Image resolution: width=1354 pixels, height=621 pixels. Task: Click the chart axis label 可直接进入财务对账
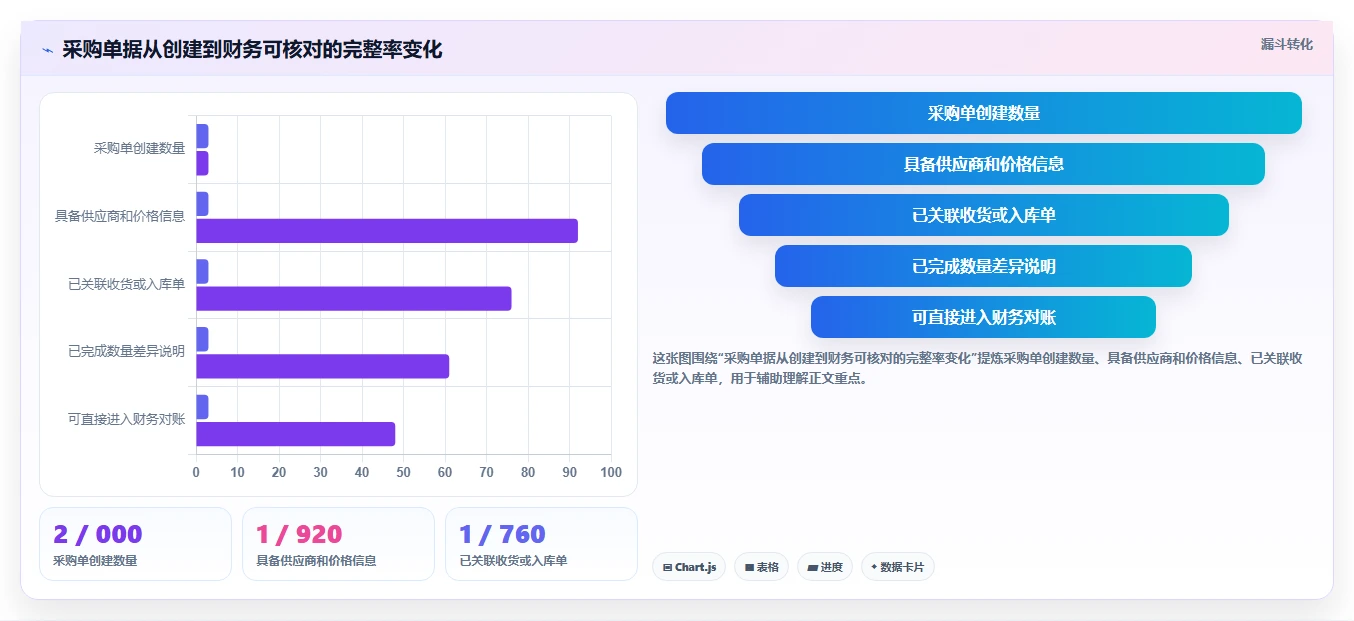click(126, 419)
